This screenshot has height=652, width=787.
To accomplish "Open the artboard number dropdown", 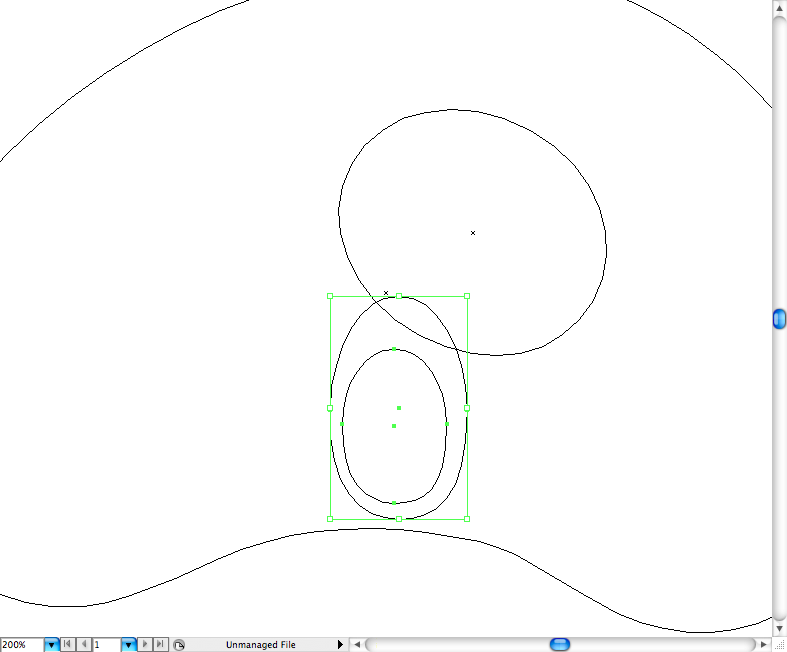I will [x=128, y=645].
